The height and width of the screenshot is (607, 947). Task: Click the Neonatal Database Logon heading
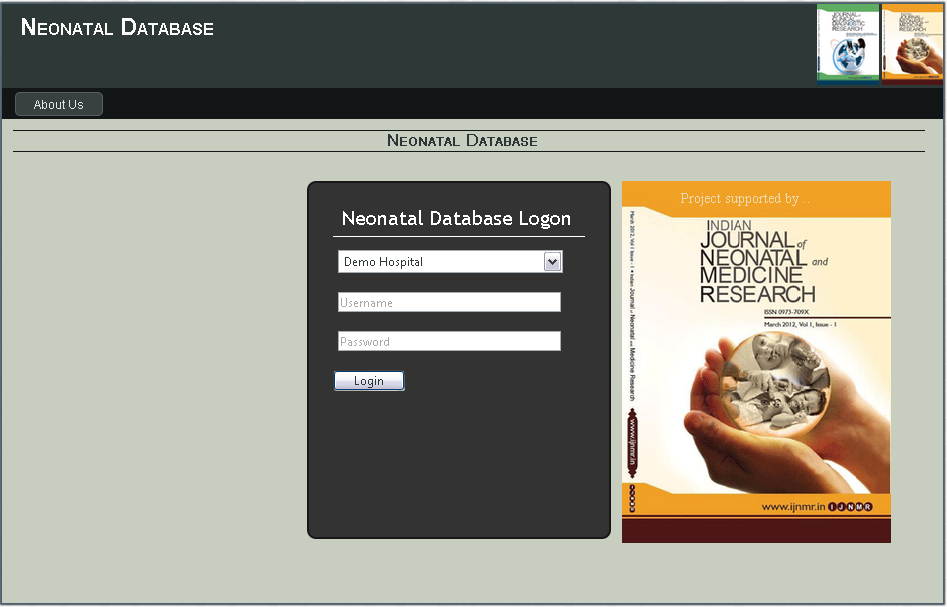click(x=456, y=218)
